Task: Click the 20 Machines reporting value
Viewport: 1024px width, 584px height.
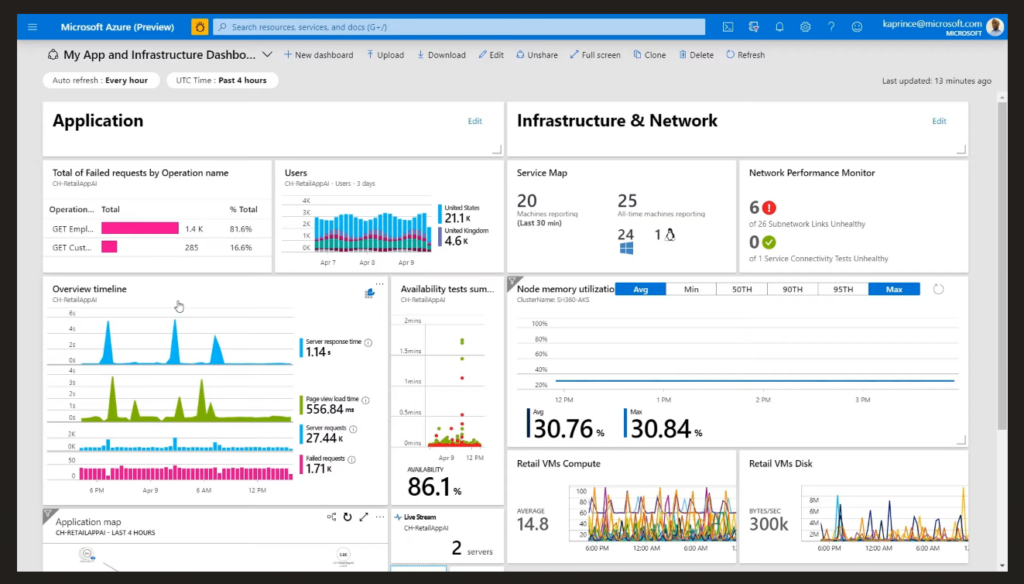Action: pyautogui.click(x=527, y=201)
